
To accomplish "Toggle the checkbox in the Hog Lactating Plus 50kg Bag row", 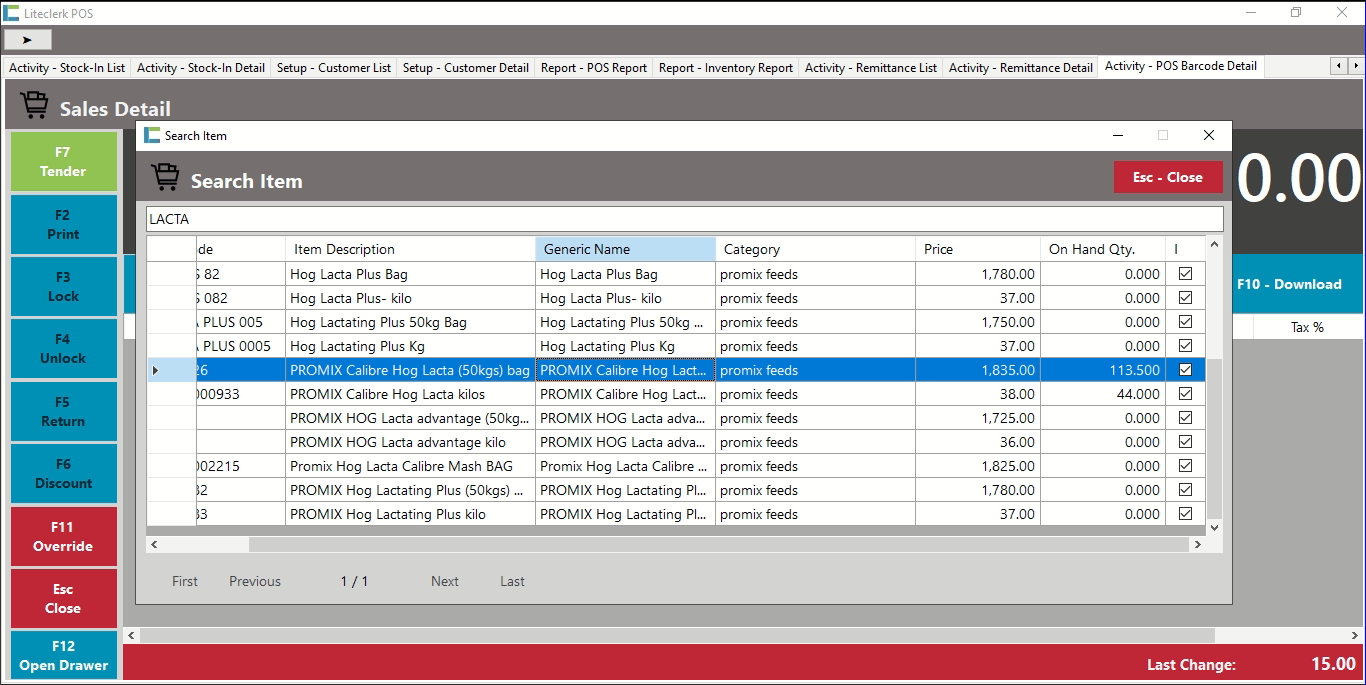I will [x=1185, y=321].
